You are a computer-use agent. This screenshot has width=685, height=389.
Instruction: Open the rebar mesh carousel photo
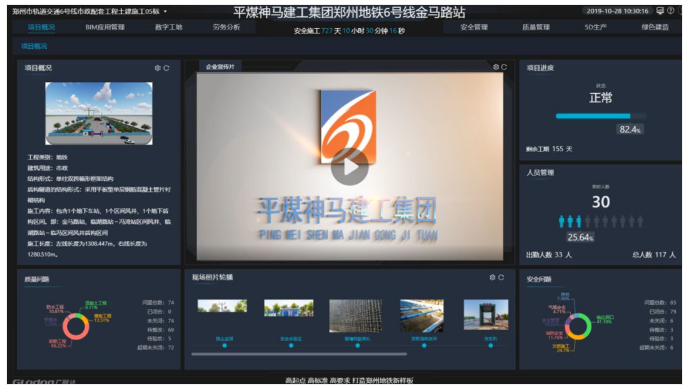tap(356, 316)
